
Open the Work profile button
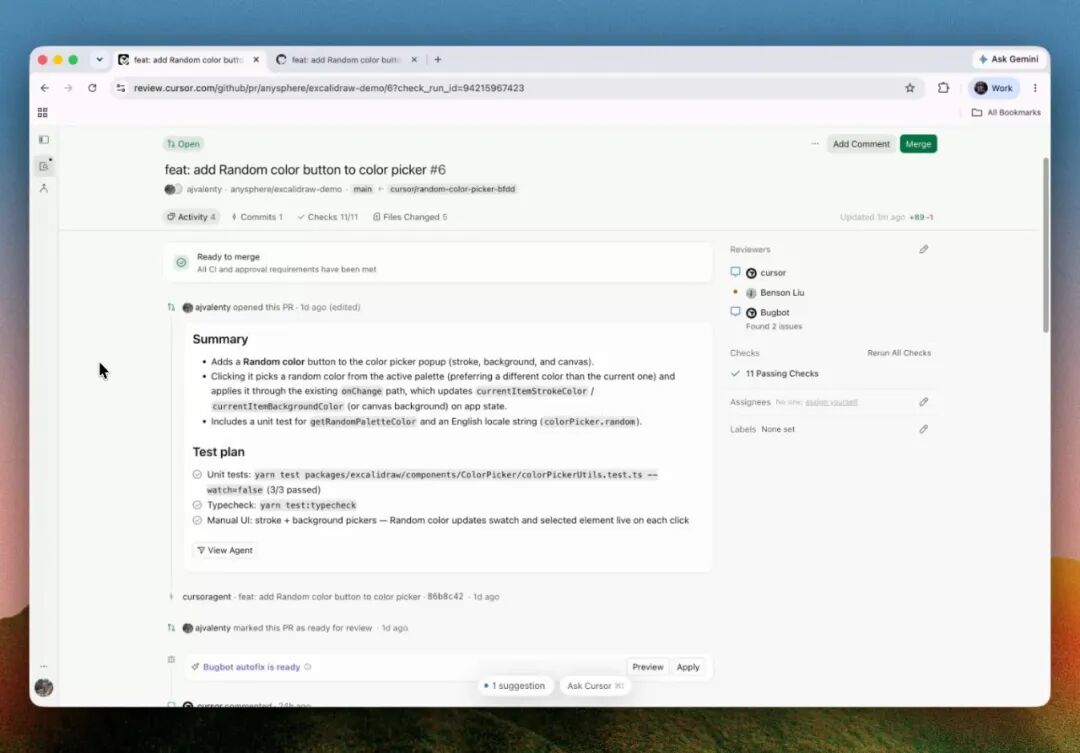click(x=993, y=88)
